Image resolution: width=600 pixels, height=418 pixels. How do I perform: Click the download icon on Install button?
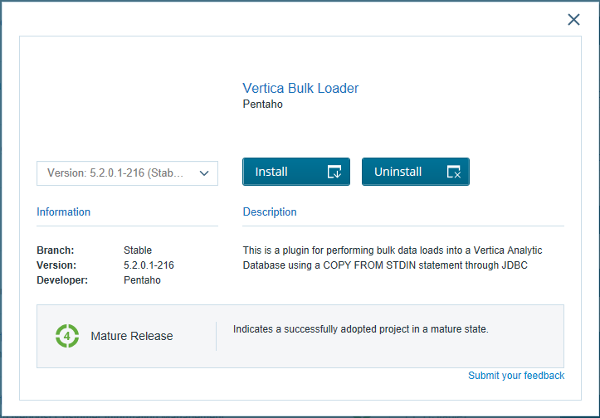coord(334,172)
